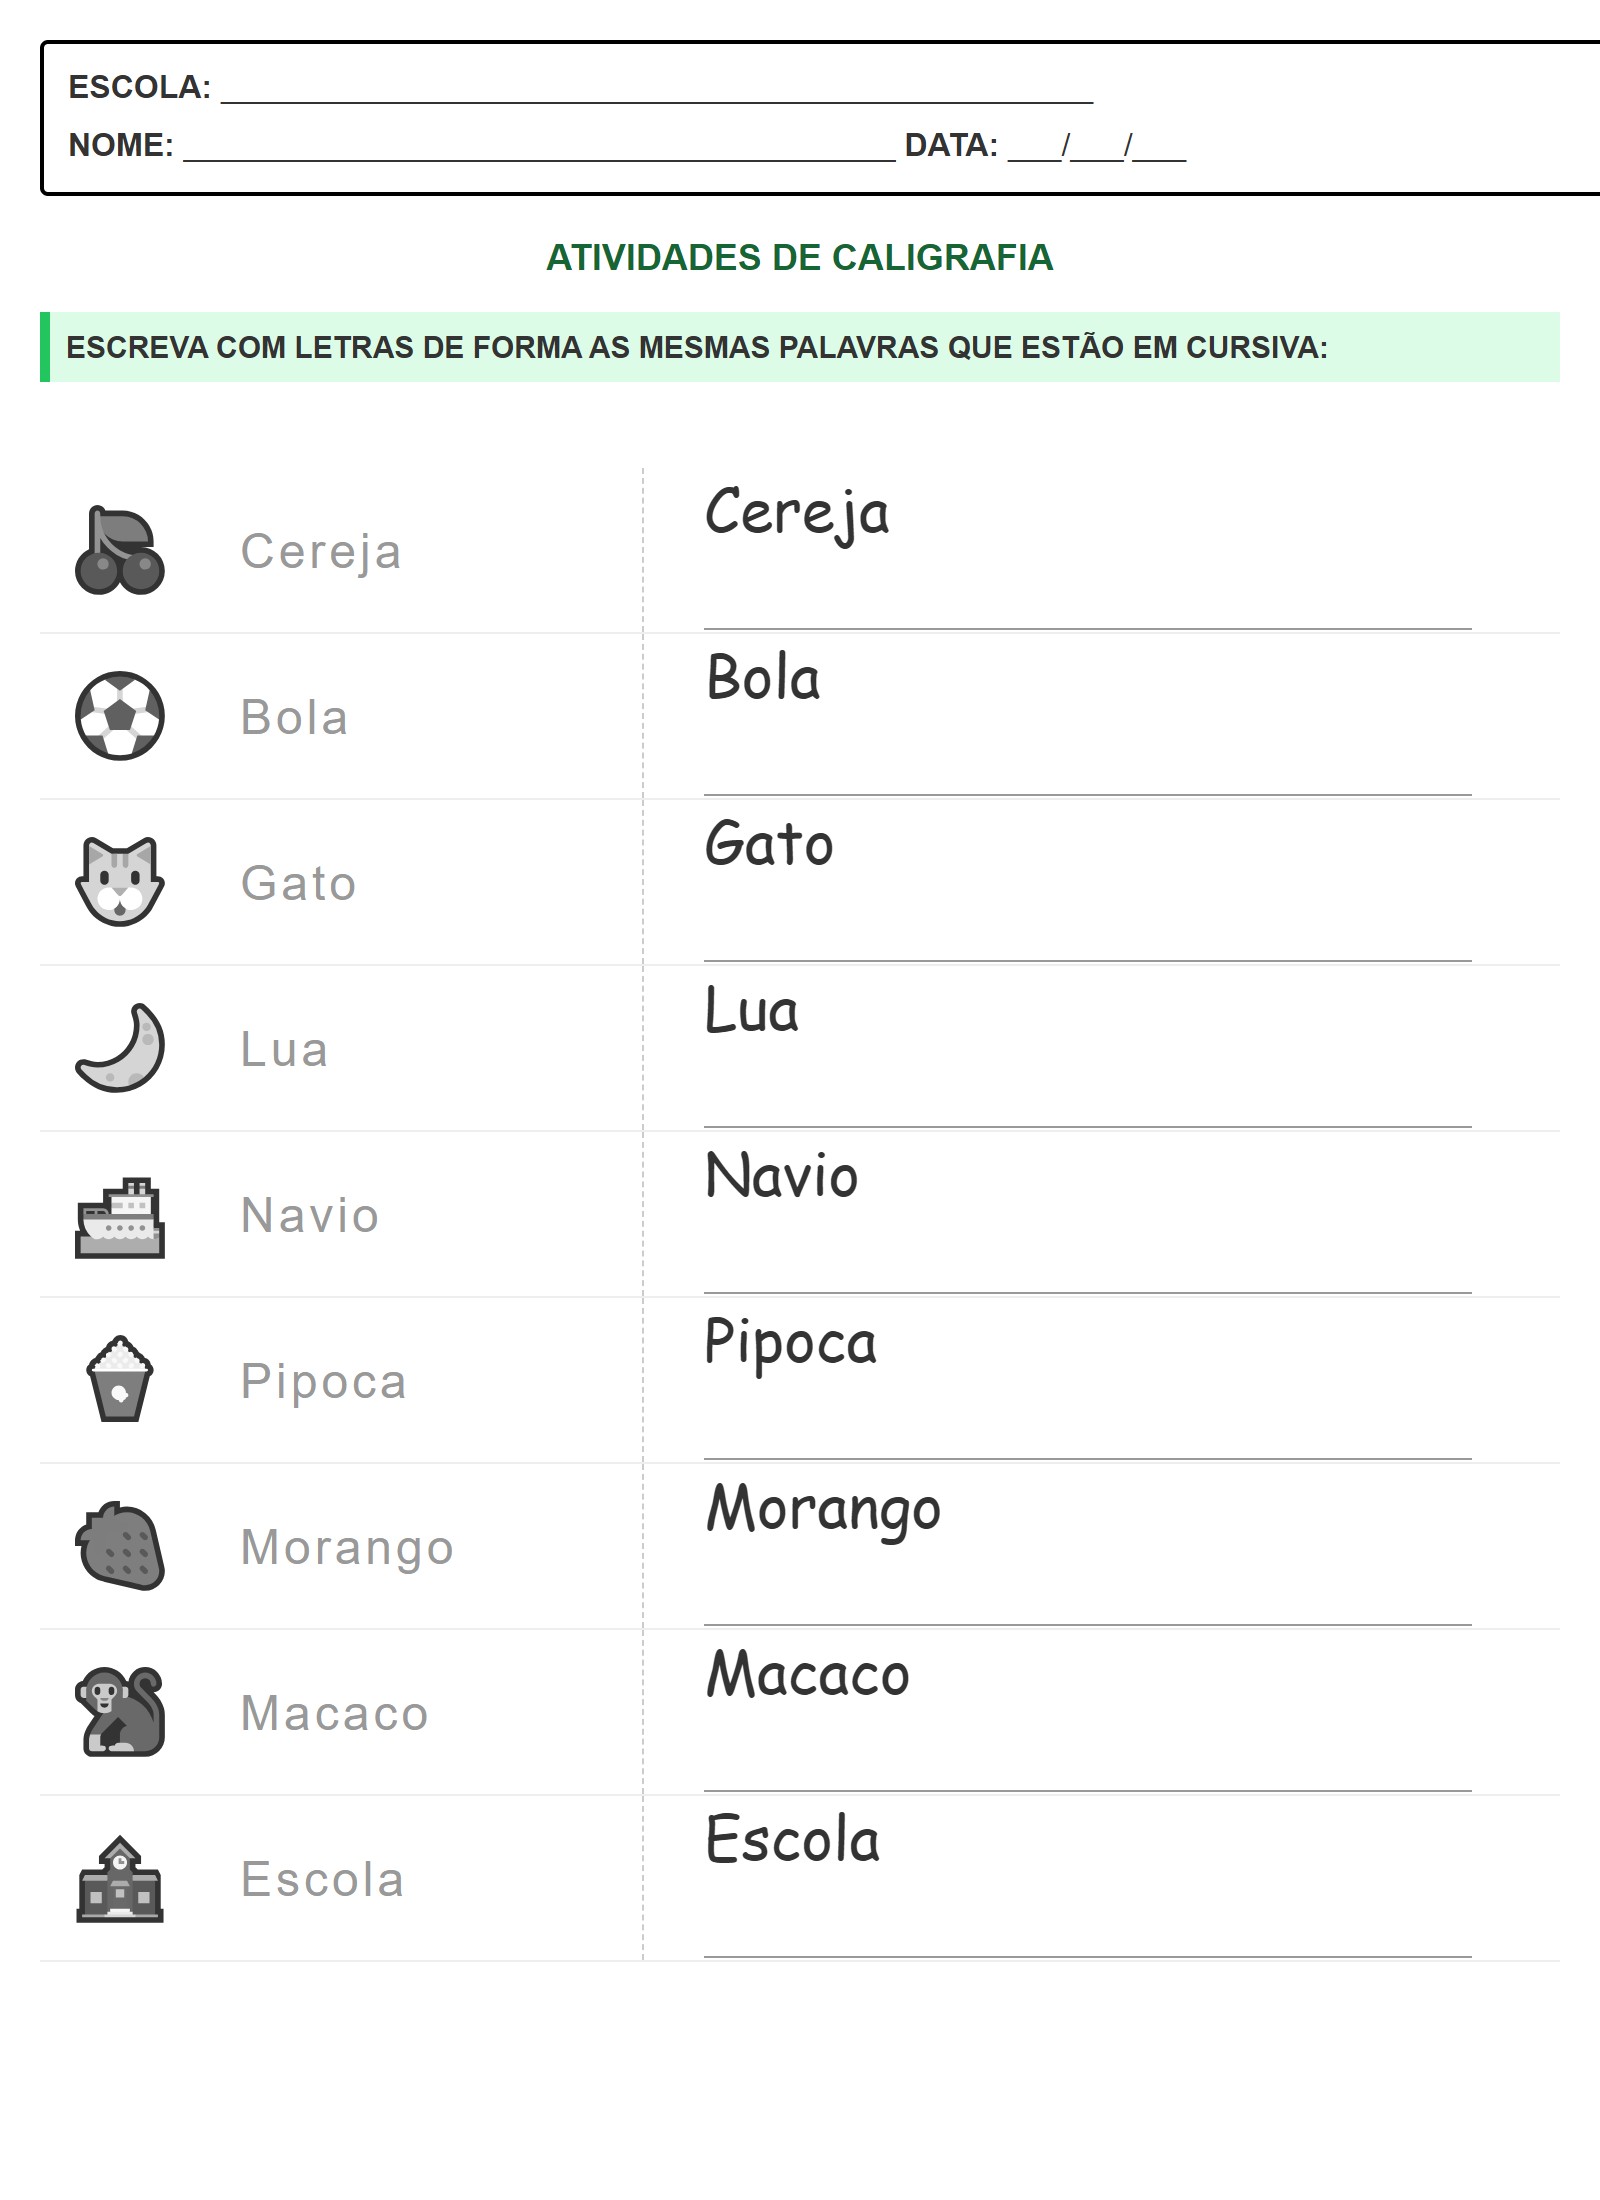Click the green instruction banner text
The width and height of the screenshot is (1600, 2200).
pos(696,348)
